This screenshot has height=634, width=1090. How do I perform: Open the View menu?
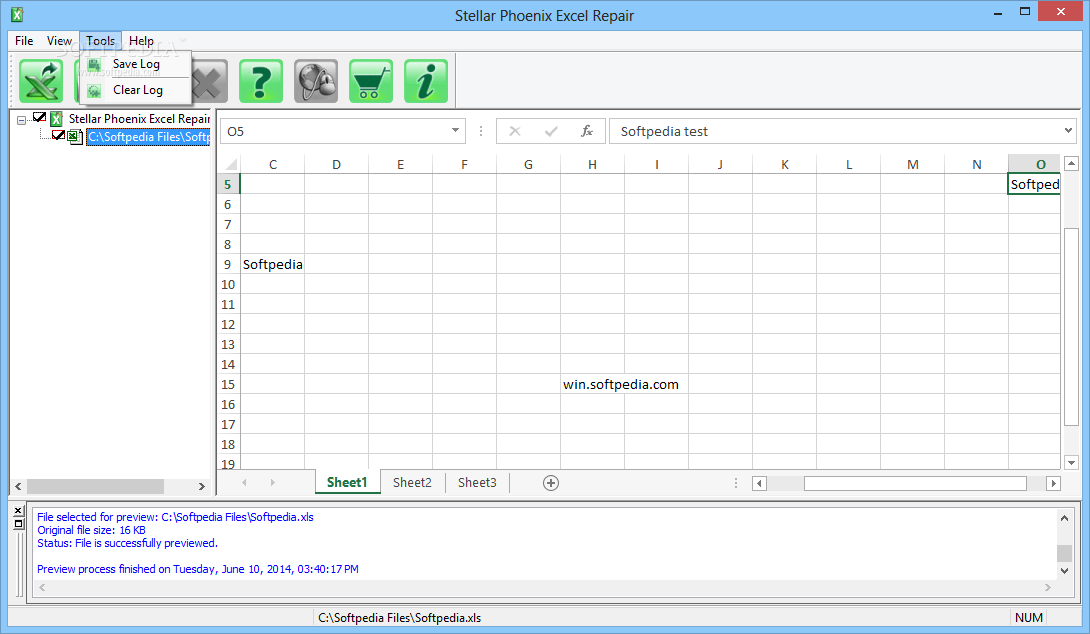[x=59, y=41]
